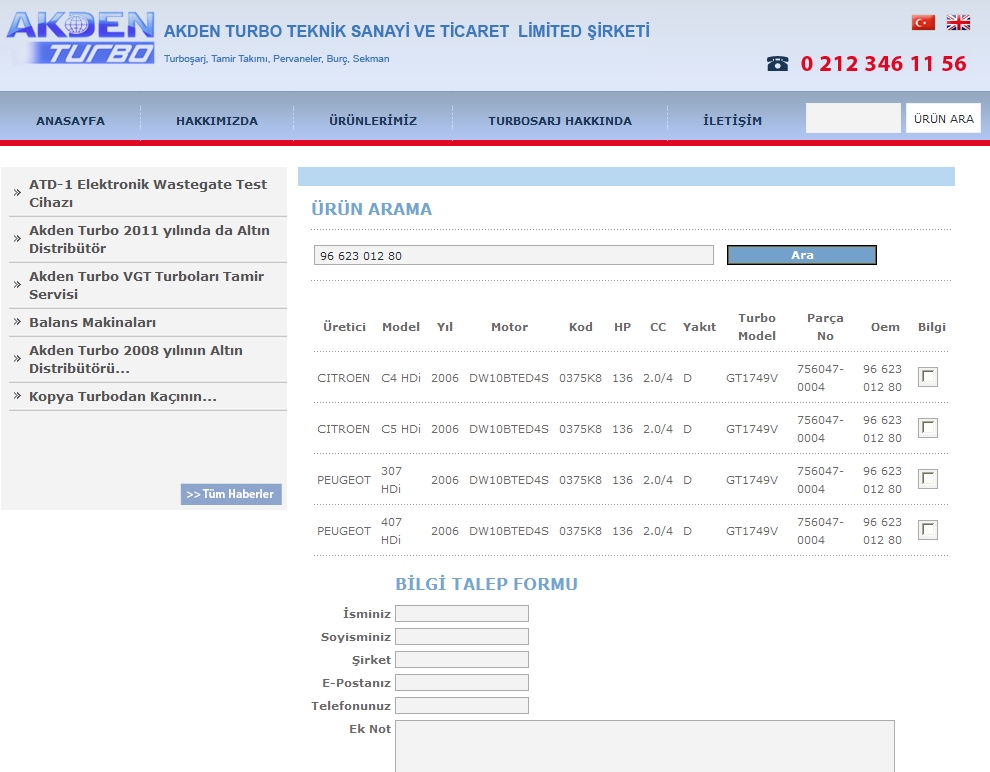Switch language with the Turkish flag
The width and height of the screenshot is (990, 772).
click(x=923, y=23)
